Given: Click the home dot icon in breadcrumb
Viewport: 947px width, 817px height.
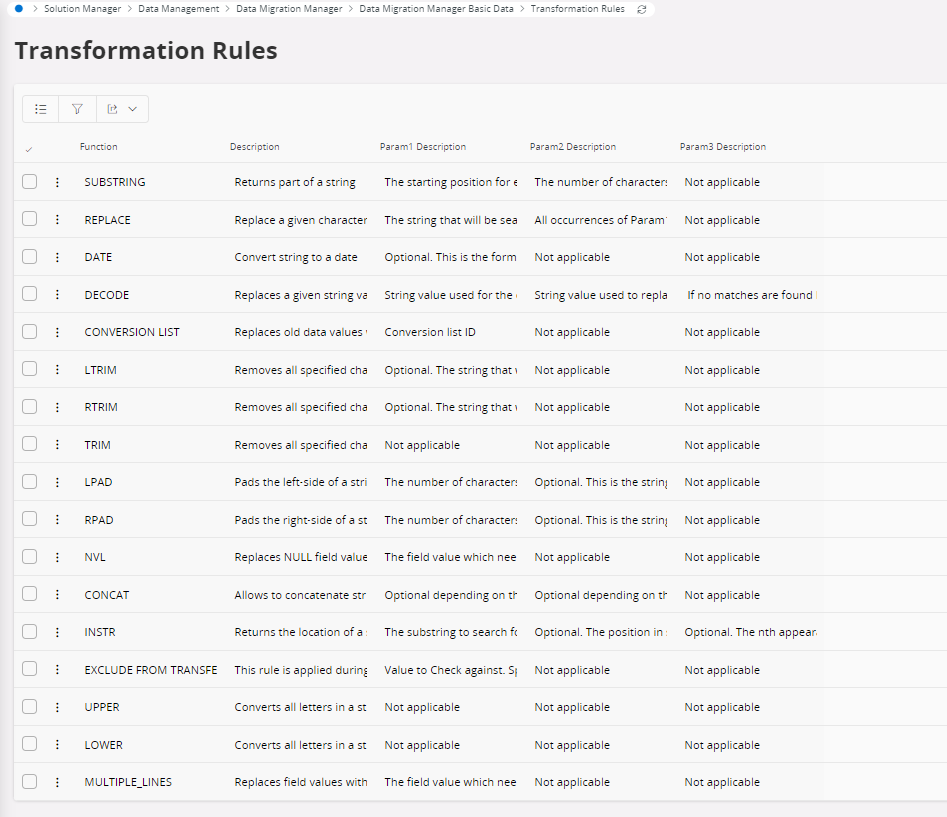Looking at the screenshot, I should [19, 9].
